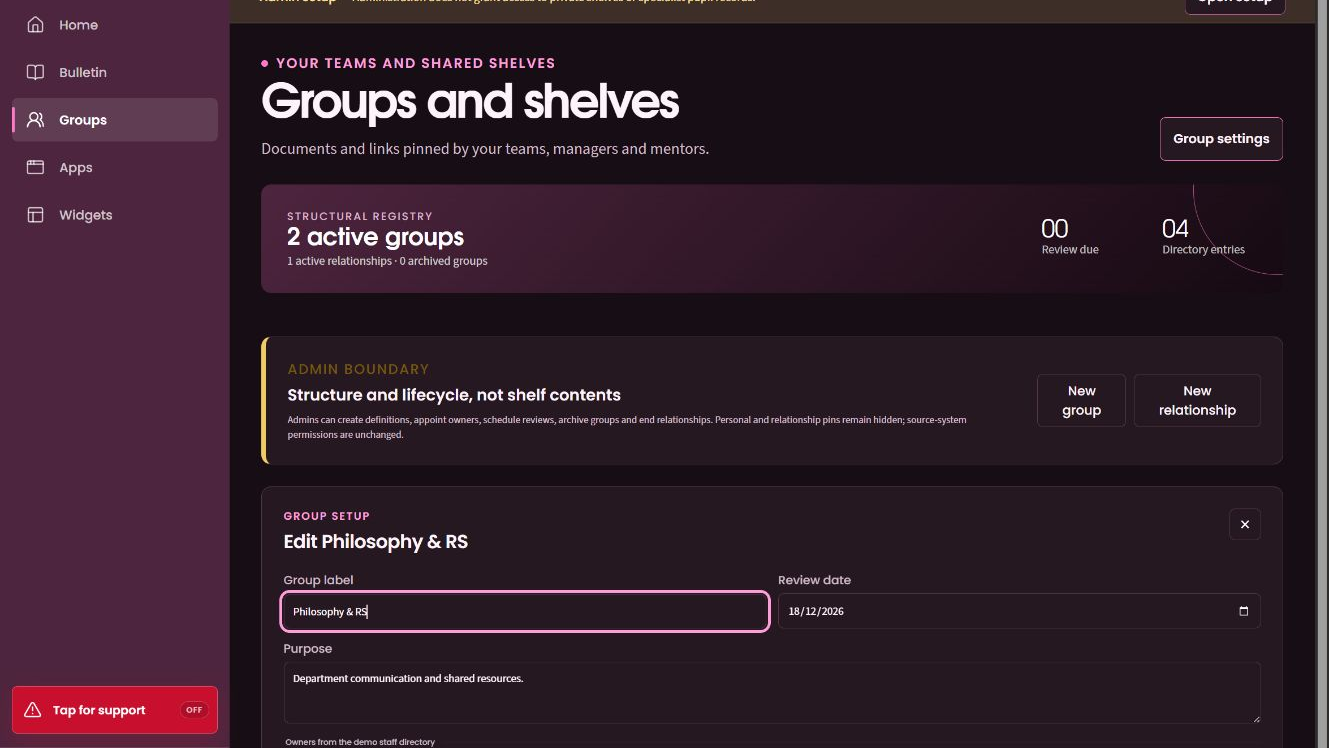Viewport: 1329px width, 748px height.
Task: Click the Review date field value 18/12/2026
Action: [816, 611]
